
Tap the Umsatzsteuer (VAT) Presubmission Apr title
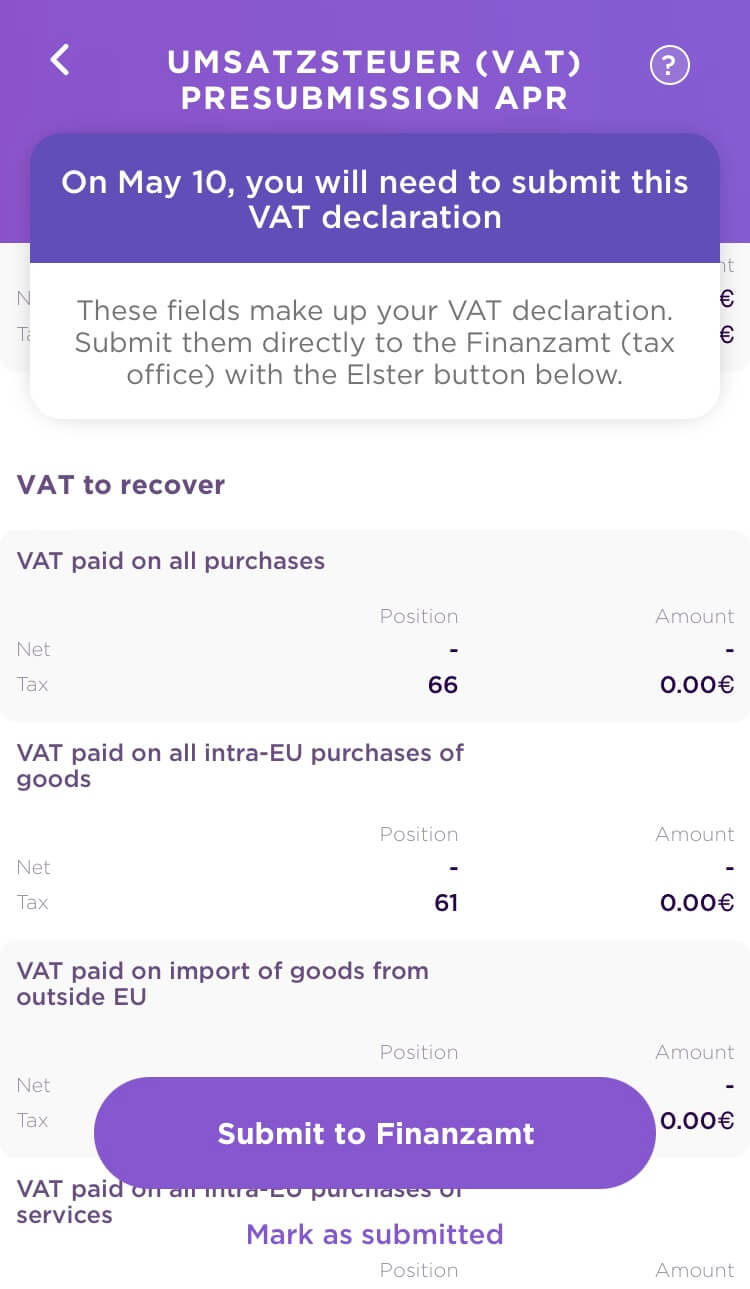(x=375, y=80)
